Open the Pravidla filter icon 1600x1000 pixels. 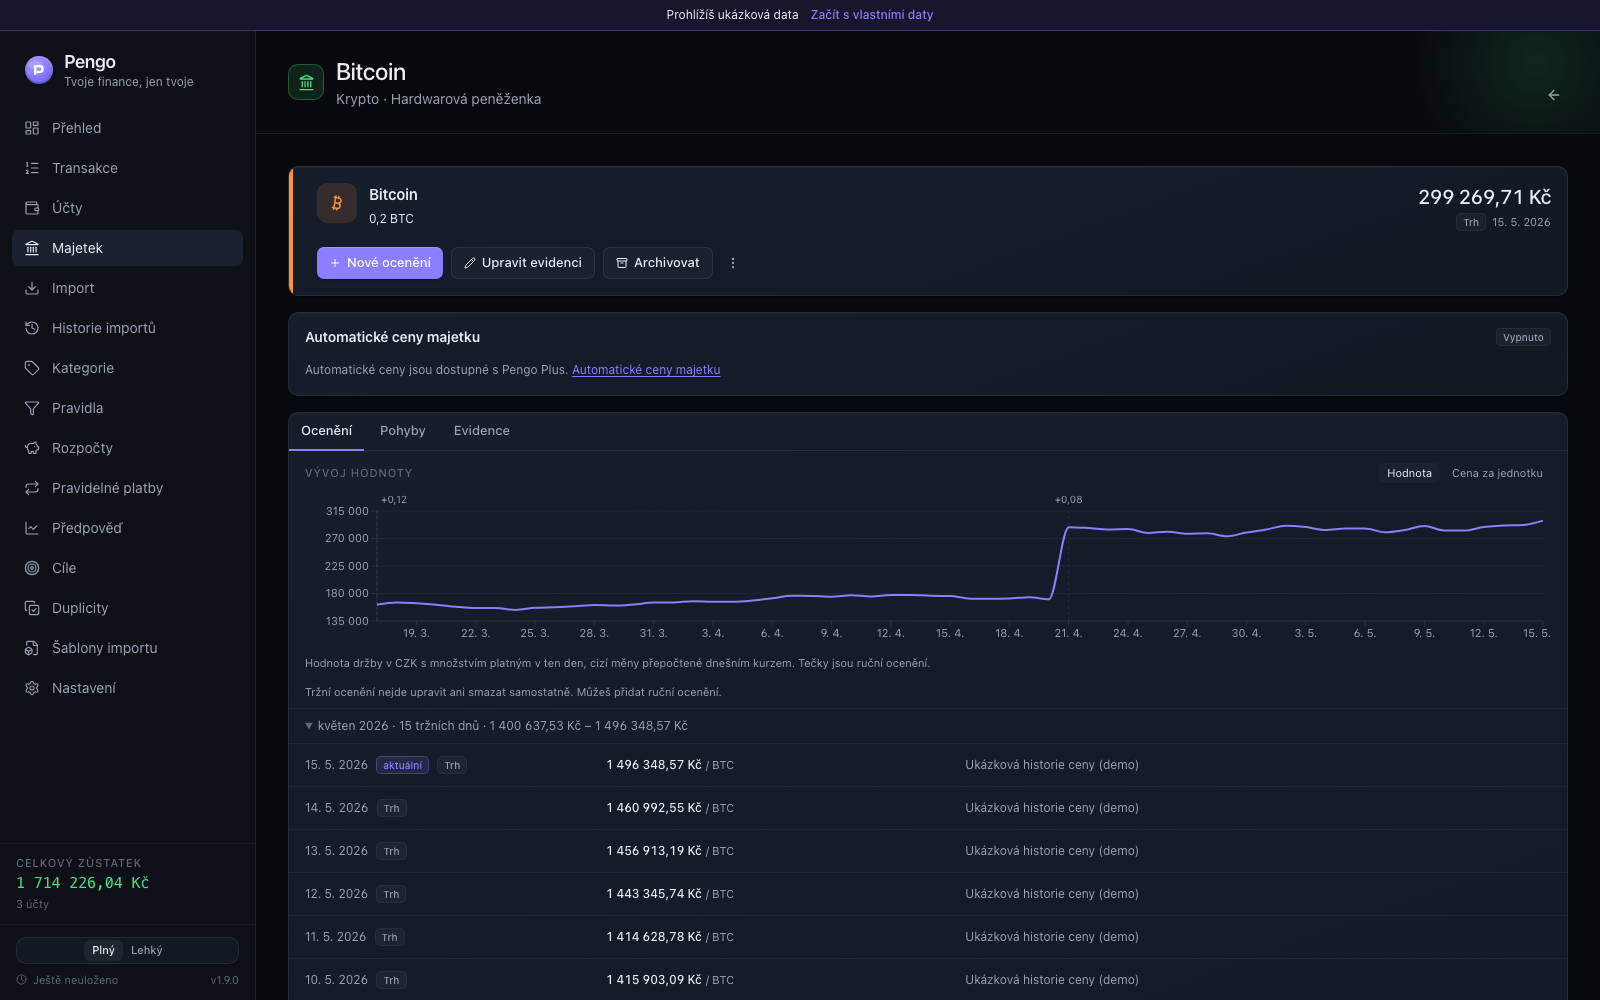(x=32, y=408)
